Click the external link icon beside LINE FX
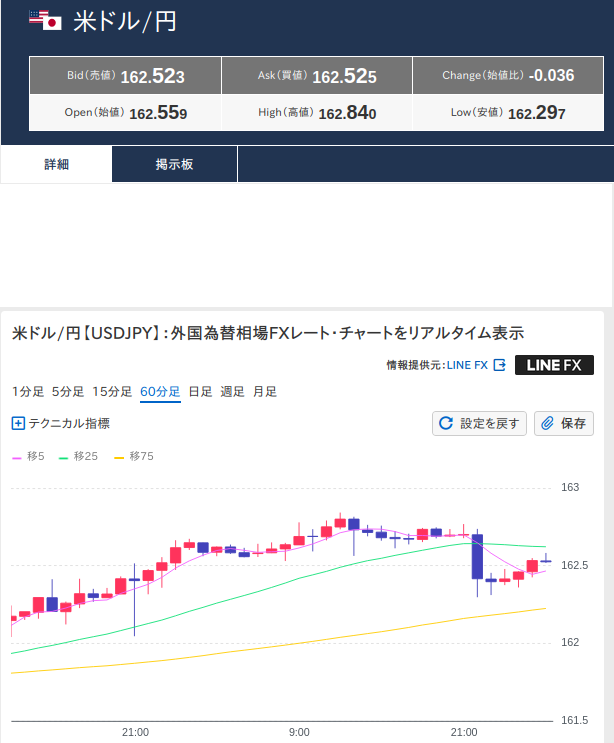 point(499,365)
